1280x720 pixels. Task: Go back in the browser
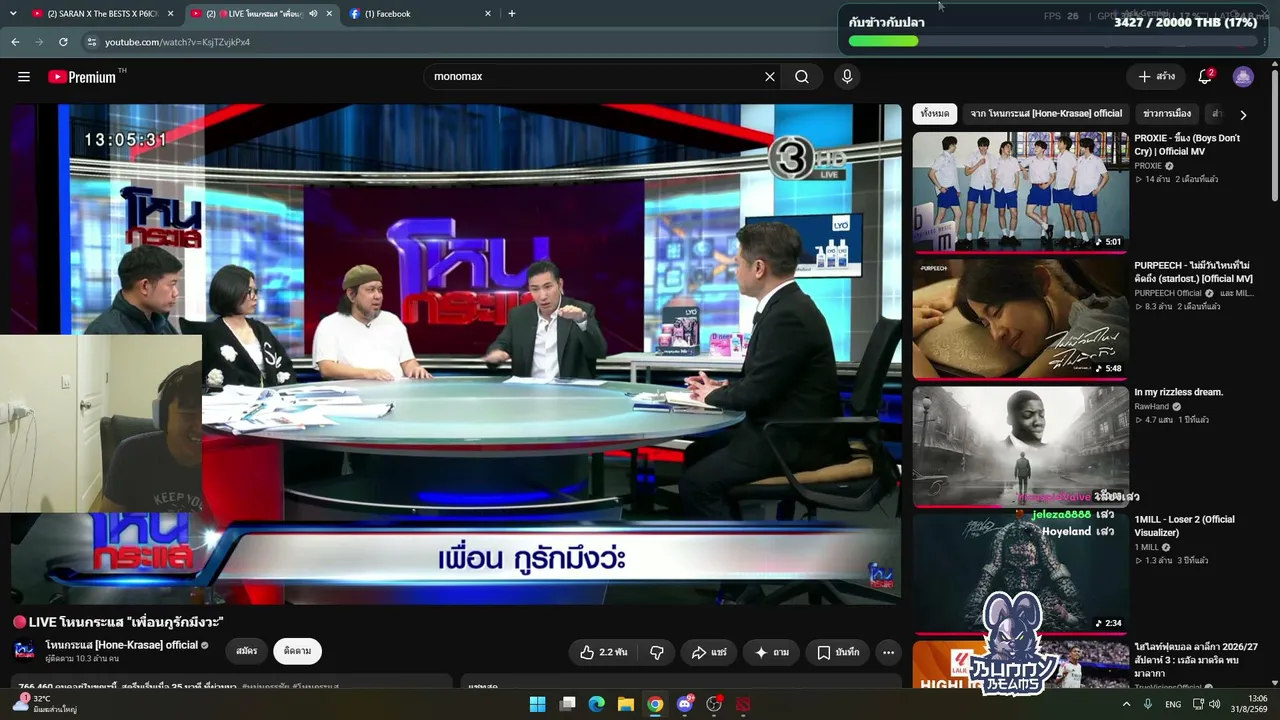click(x=15, y=42)
